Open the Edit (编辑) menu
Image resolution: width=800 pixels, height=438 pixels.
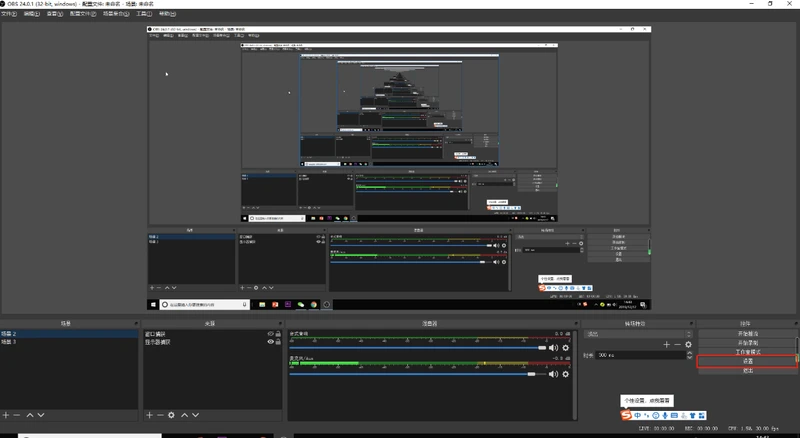32,14
